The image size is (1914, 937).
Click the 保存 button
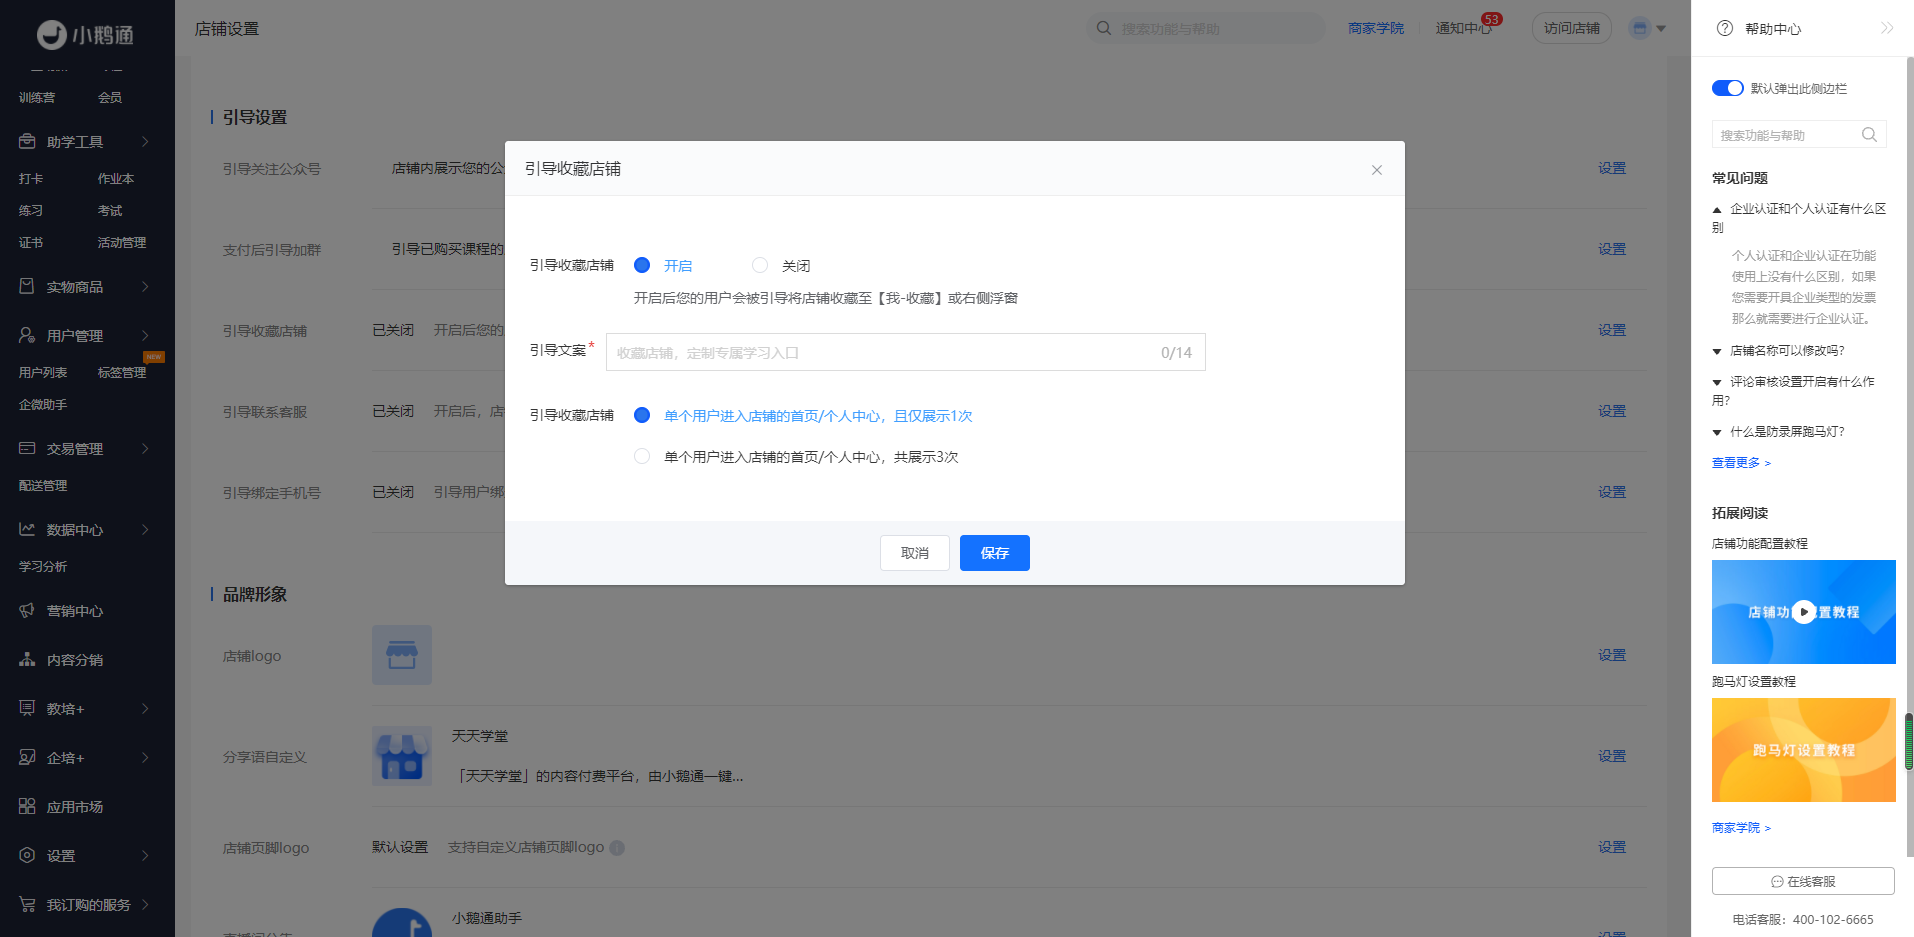click(x=994, y=553)
